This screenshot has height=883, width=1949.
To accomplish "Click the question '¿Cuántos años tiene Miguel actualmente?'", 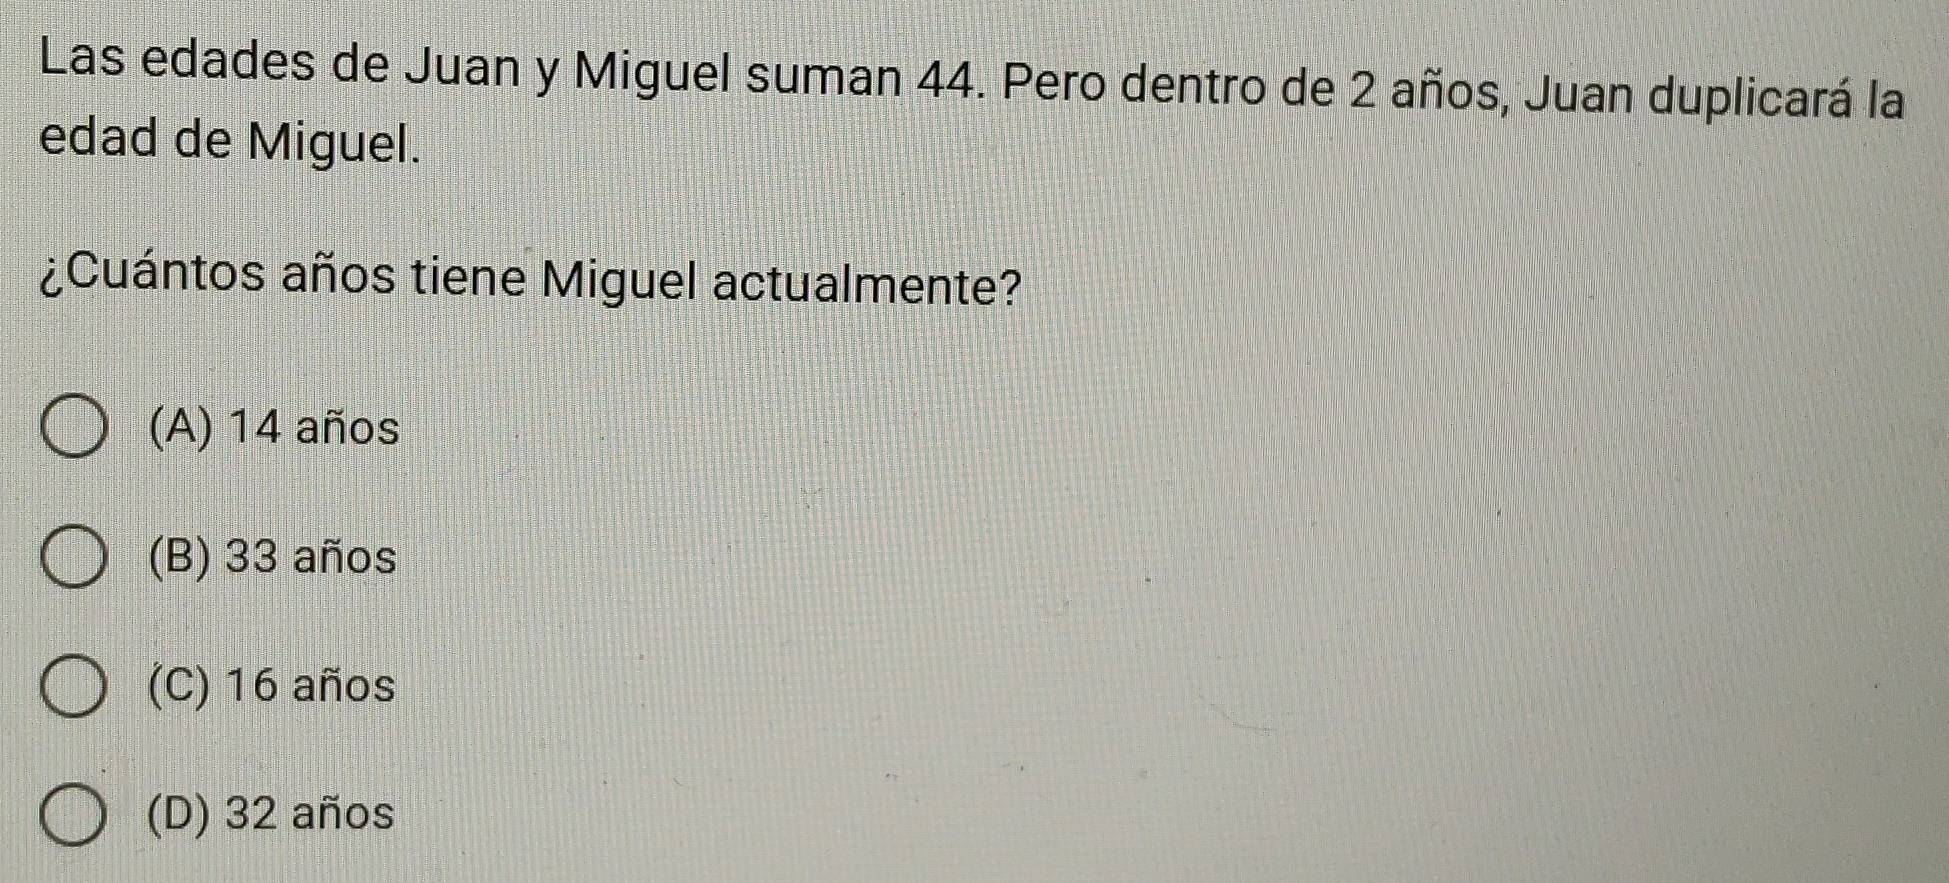I will (531, 279).
